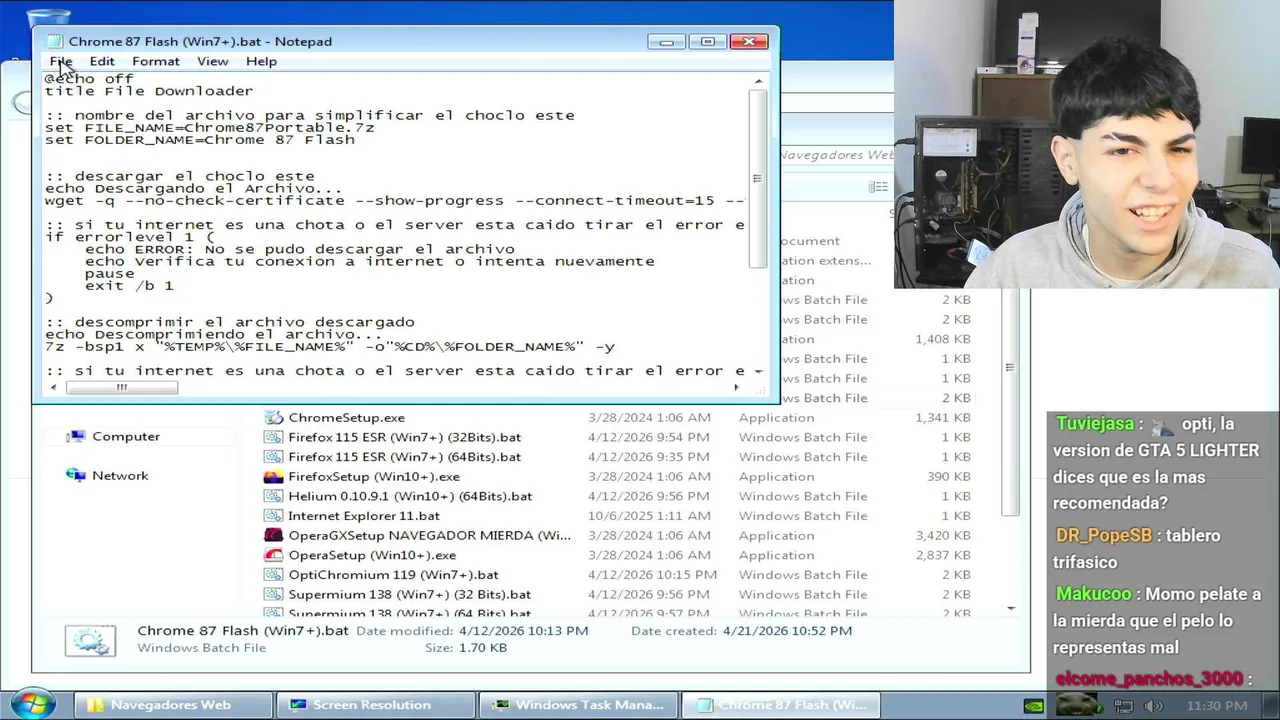Click the 11:30 PM taskbar clock
Image resolution: width=1280 pixels, height=720 pixels.
pyautogui.click(x=1216, y=705)
